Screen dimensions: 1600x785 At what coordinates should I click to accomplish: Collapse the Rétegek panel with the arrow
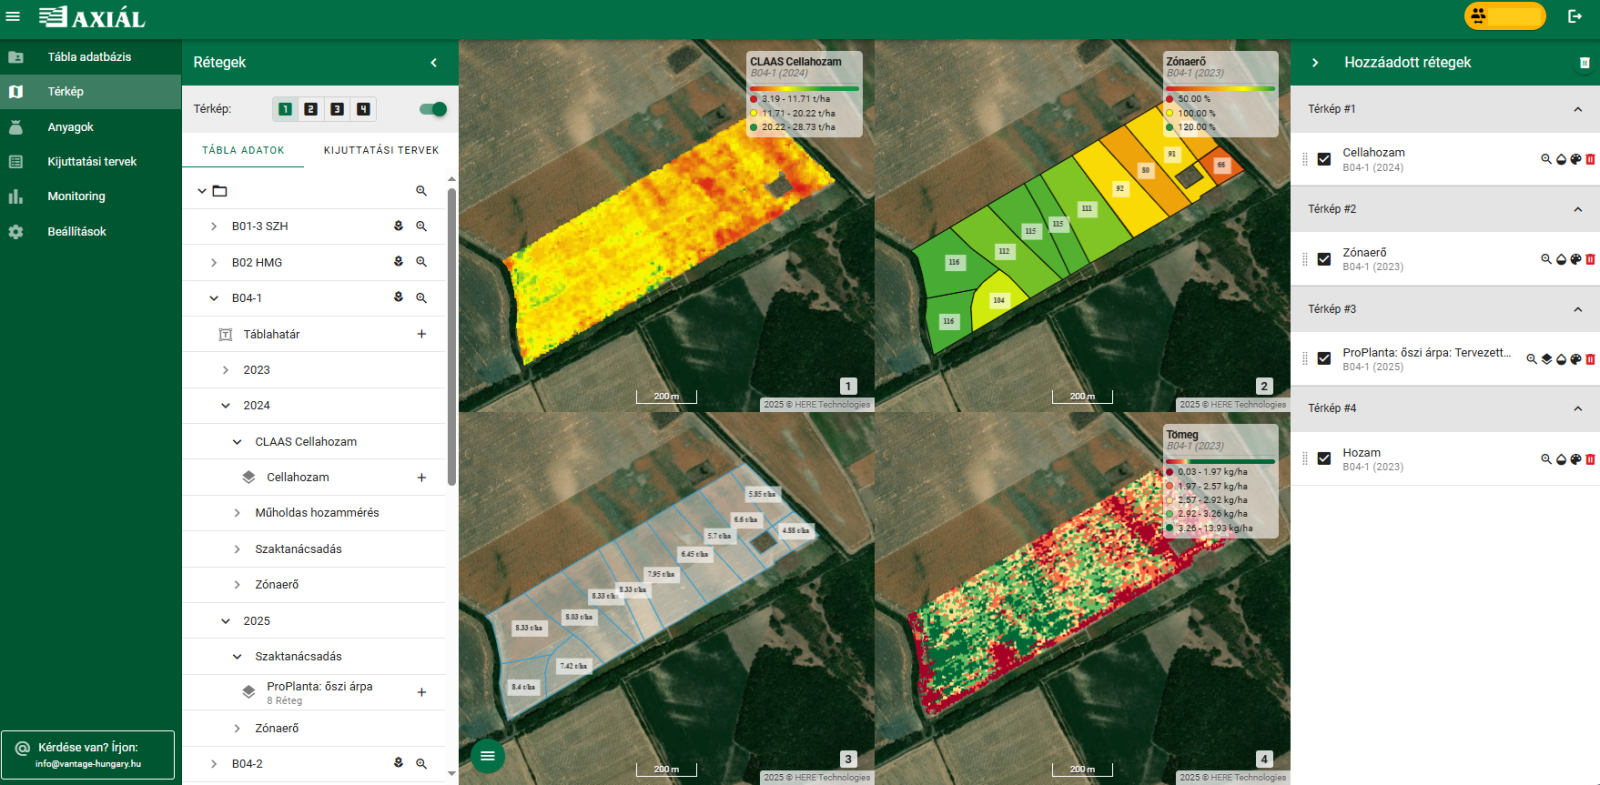[434, 62]
